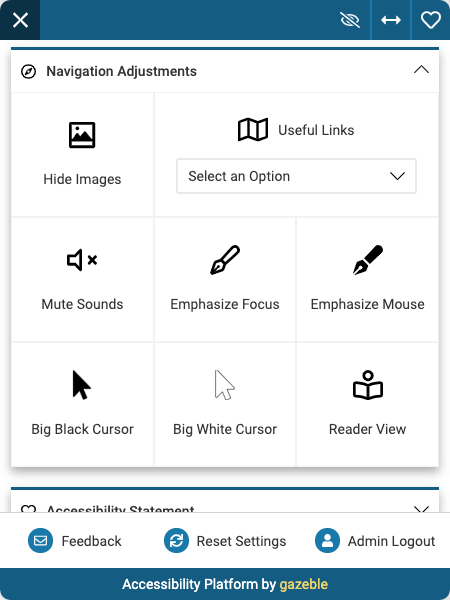Click the Navigation Adjustments header title
This screenshot has height=600, width=450.
click(121, 71)
